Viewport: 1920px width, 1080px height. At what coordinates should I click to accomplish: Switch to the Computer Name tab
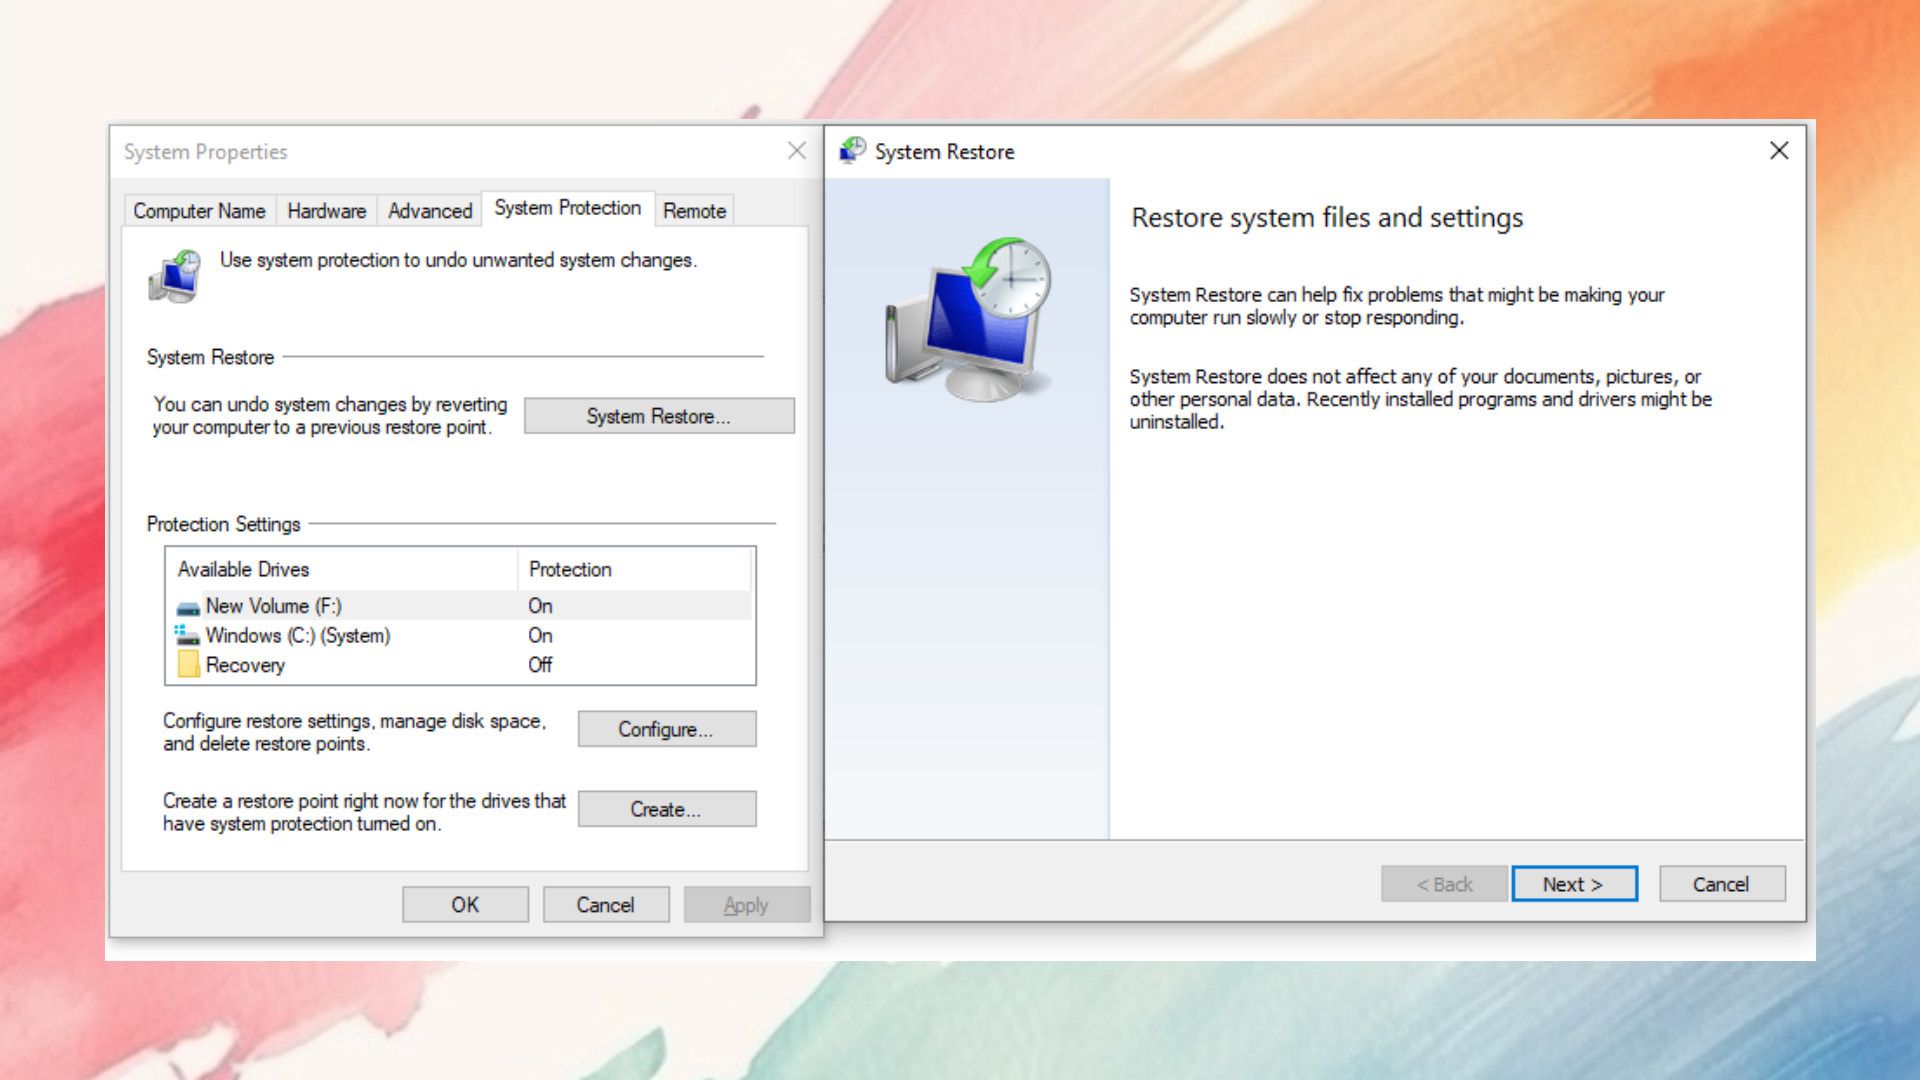point(199,211)
